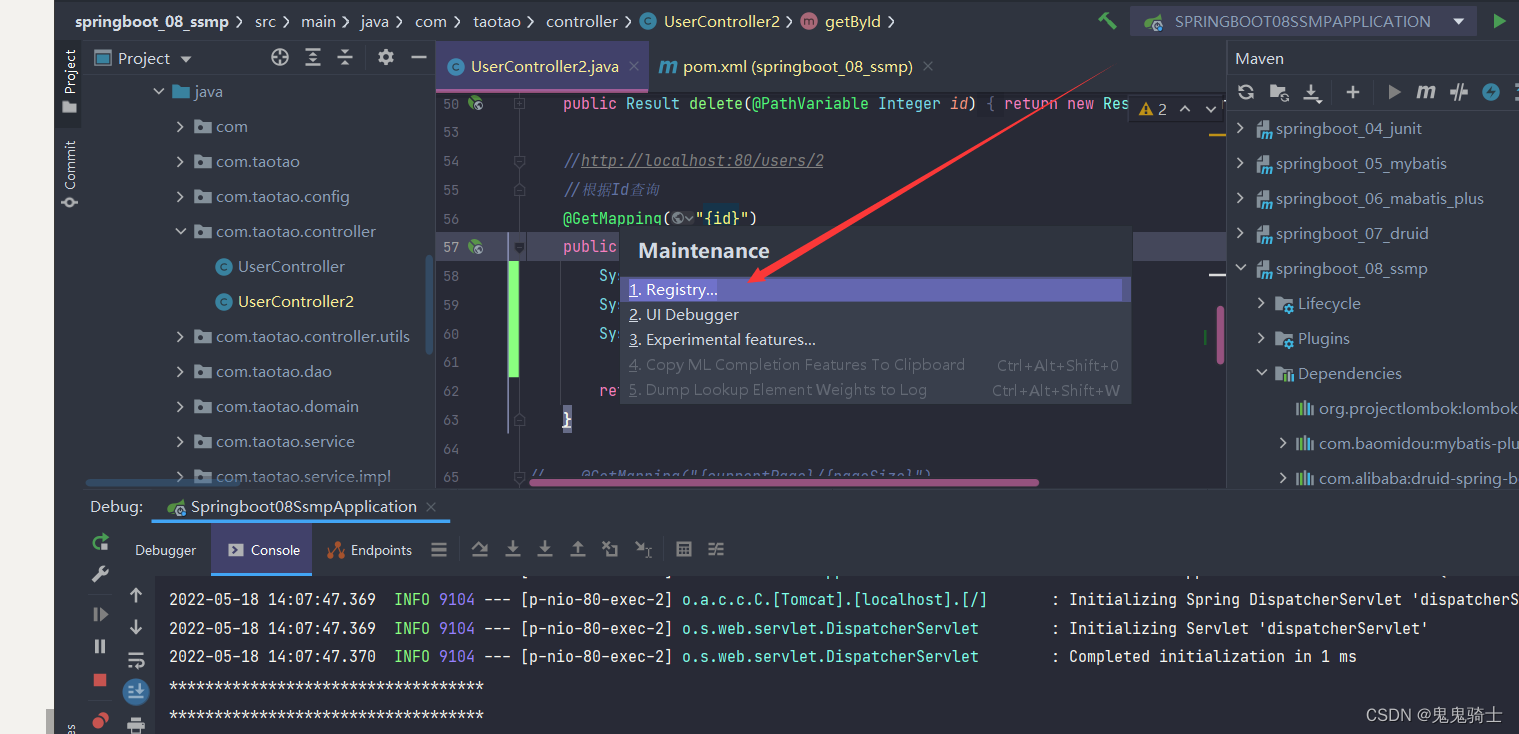The image size is (1519, 734).
Task: Choose Experimental features... in Maintenance popup
Action: [x=875, y=340]
